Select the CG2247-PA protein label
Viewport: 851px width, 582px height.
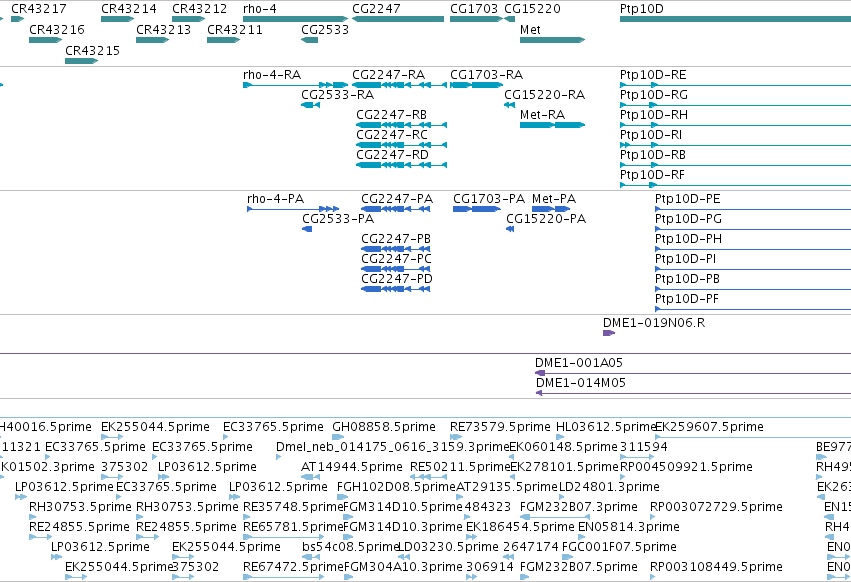(397, 199)
